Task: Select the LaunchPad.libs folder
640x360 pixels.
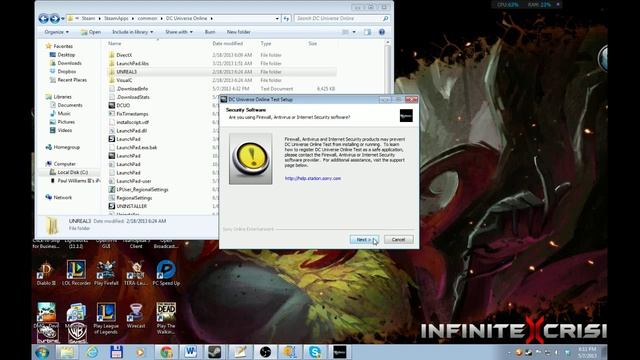Action: [x=132, y=64]
